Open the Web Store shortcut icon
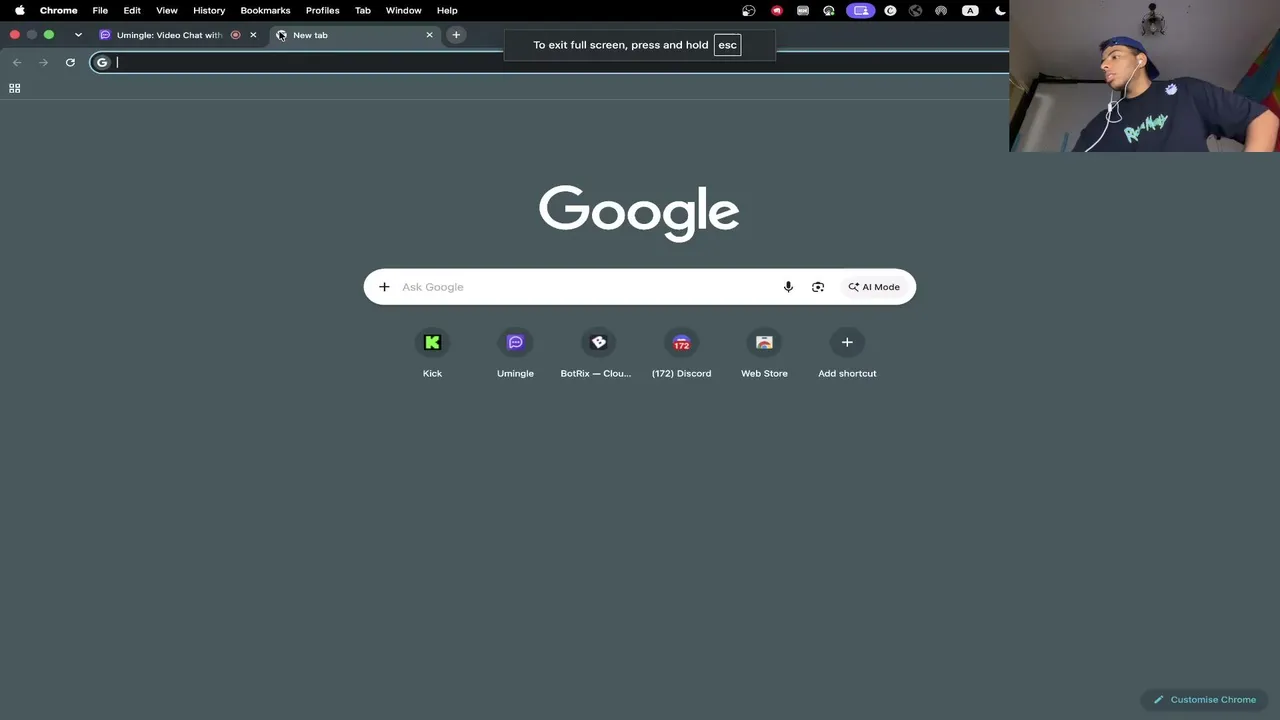 (764, 343)
